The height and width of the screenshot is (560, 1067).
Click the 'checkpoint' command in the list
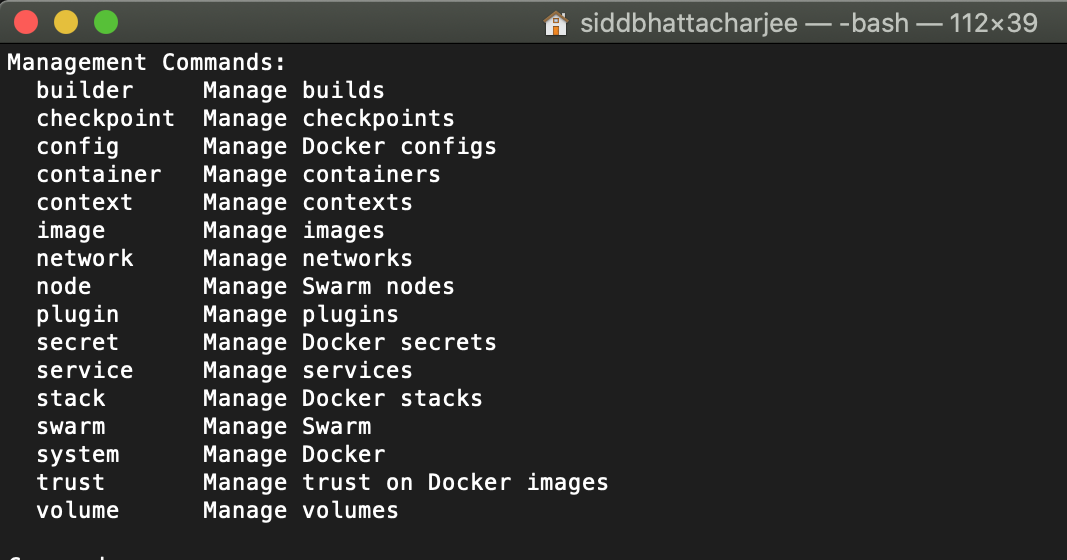point(105,119)
